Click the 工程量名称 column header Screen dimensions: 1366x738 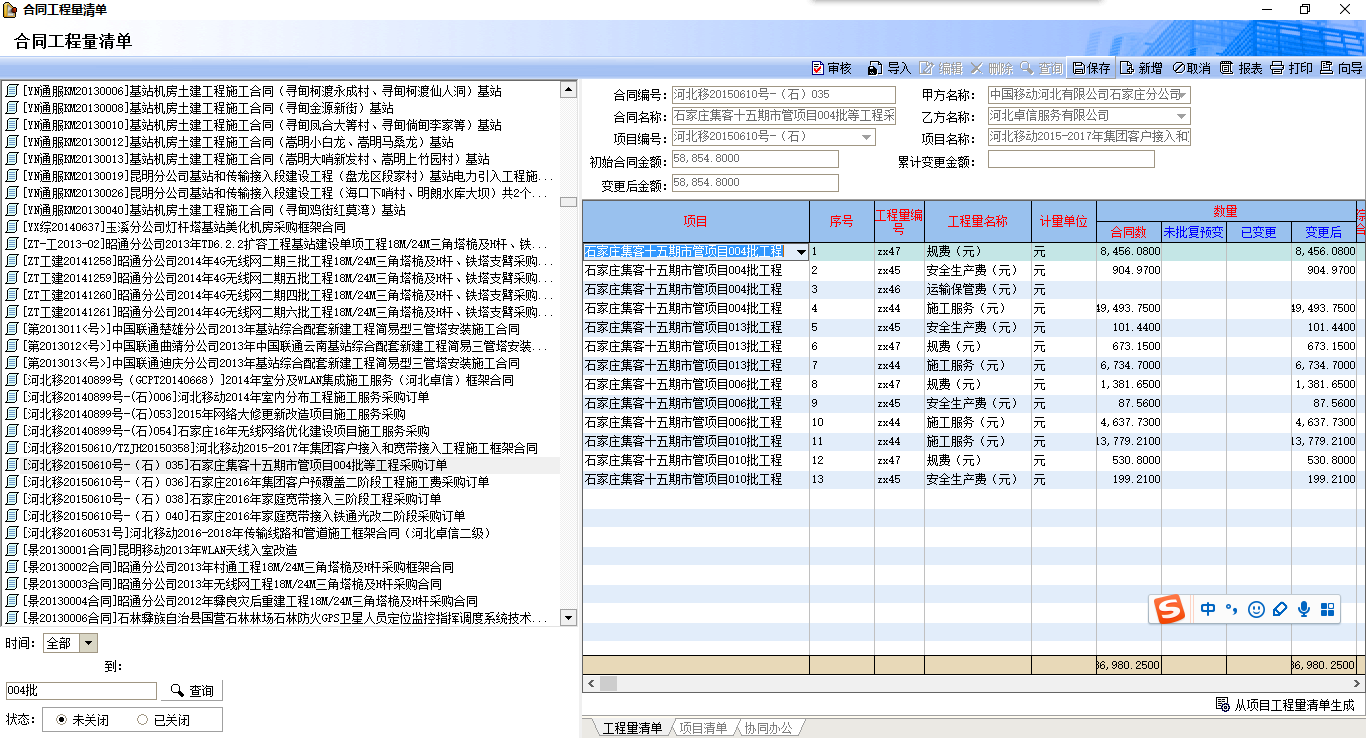(x=978, y=221)
